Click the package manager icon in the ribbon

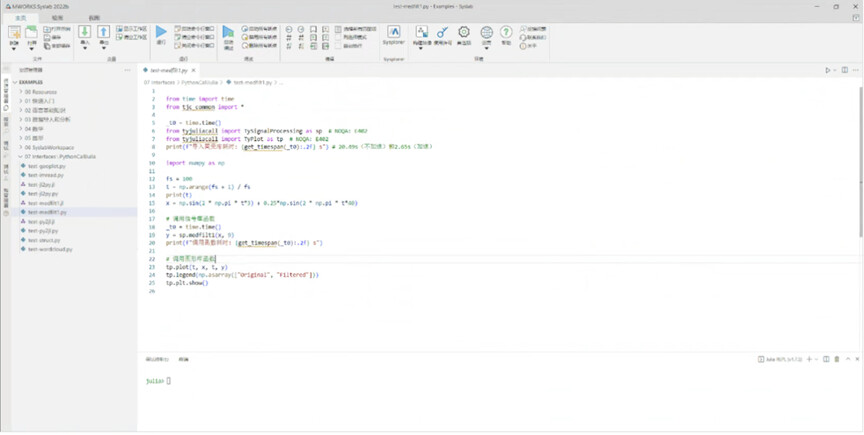(x=422, y=32)
